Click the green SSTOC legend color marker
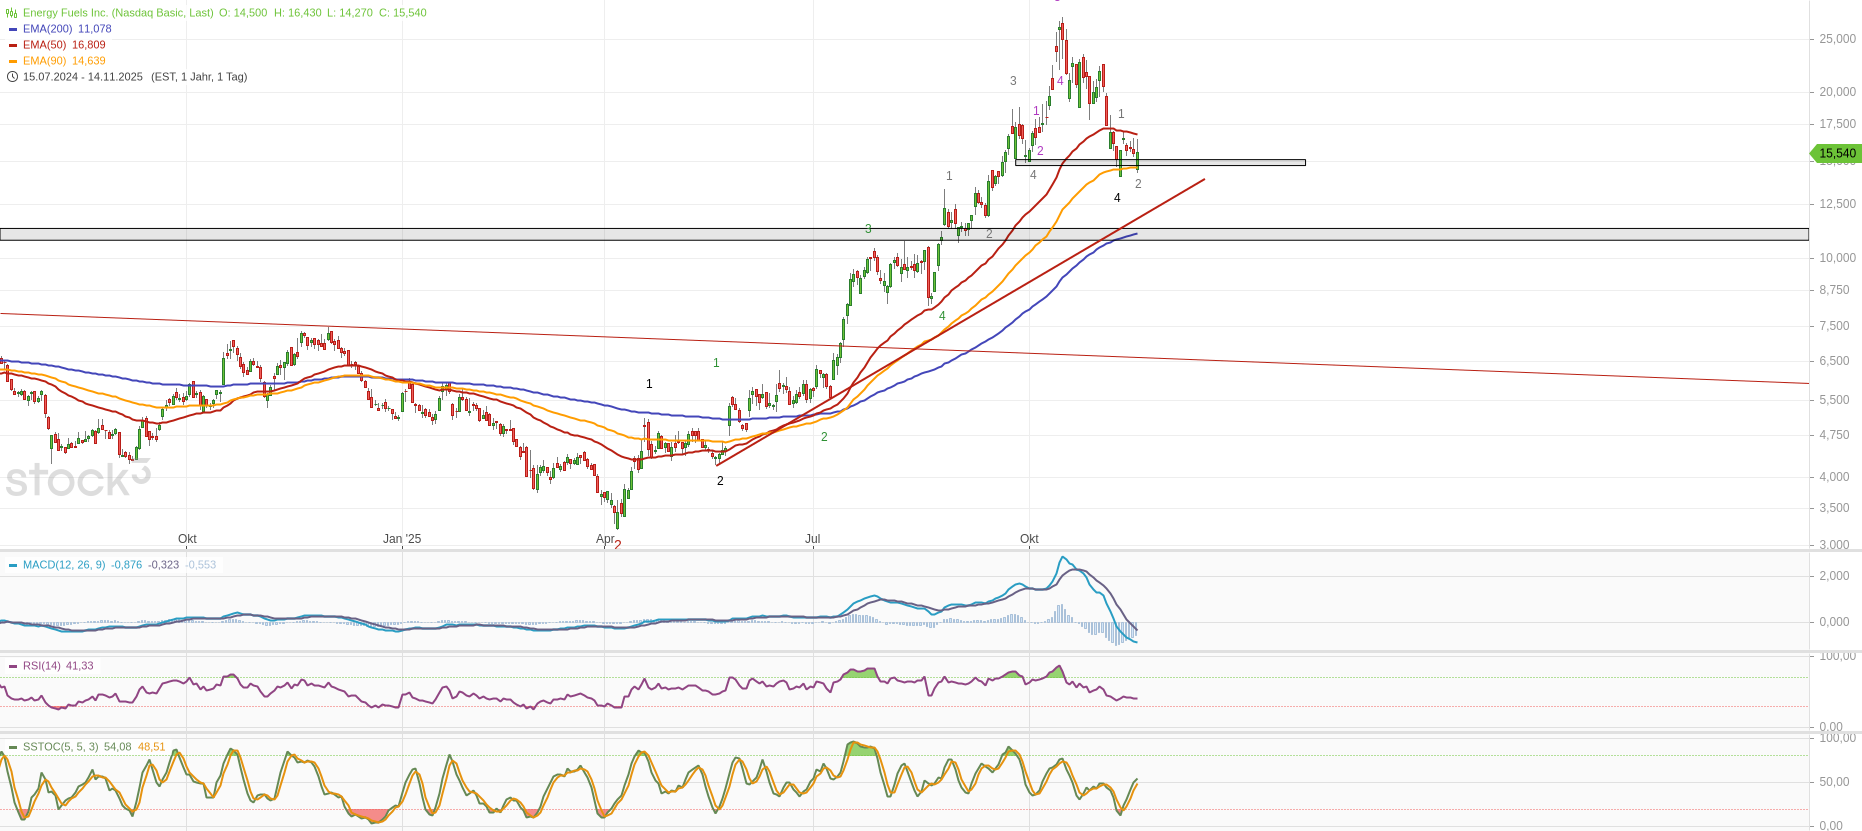The width and height of the screenshot is (1862, 831). pos(13,747)
